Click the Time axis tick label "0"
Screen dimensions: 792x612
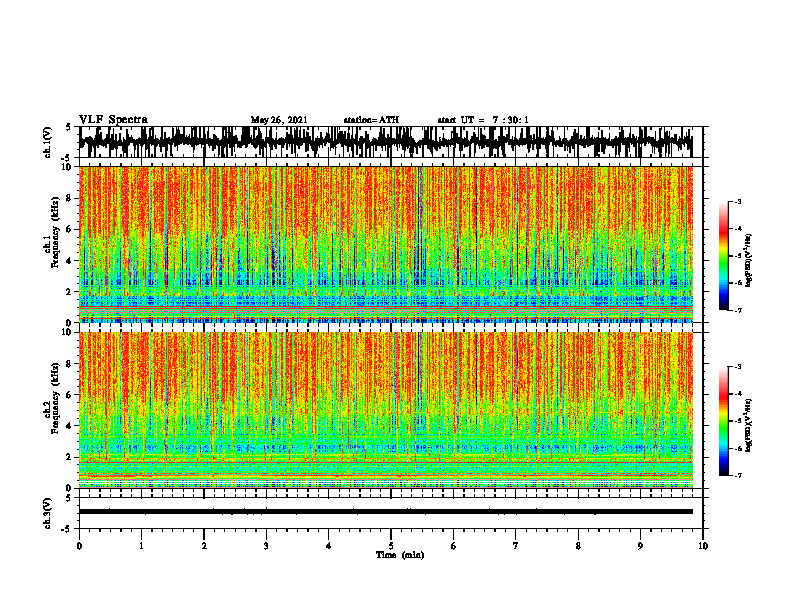79,546
